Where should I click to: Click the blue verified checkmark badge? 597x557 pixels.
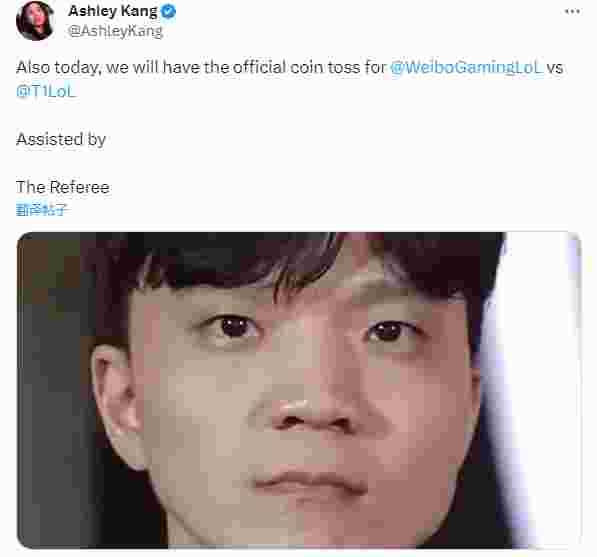tap(168, 12)
